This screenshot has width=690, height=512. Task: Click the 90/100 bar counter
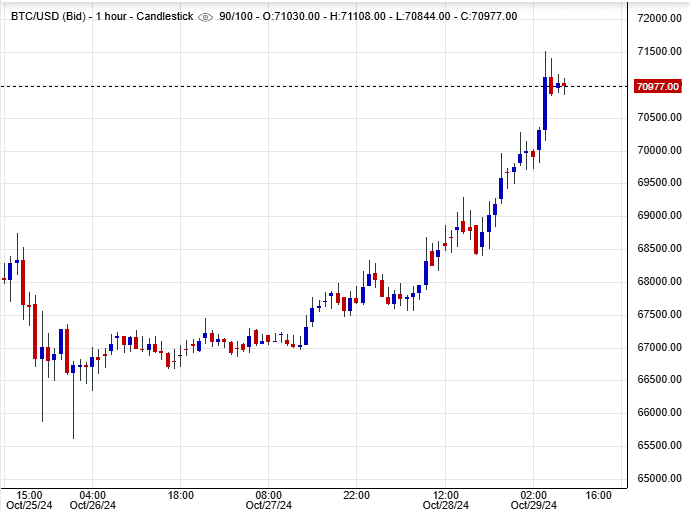236,18
